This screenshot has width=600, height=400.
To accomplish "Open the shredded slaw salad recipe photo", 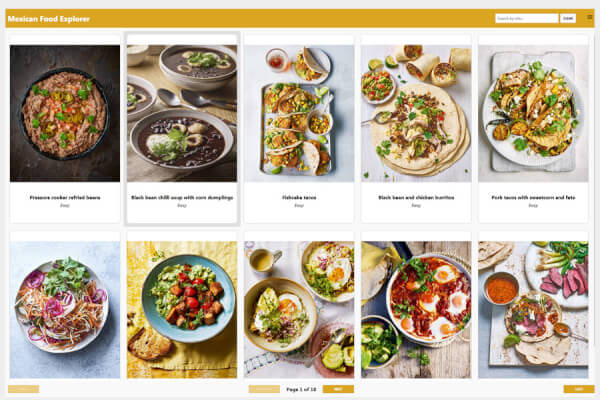I will coord(65,310).
